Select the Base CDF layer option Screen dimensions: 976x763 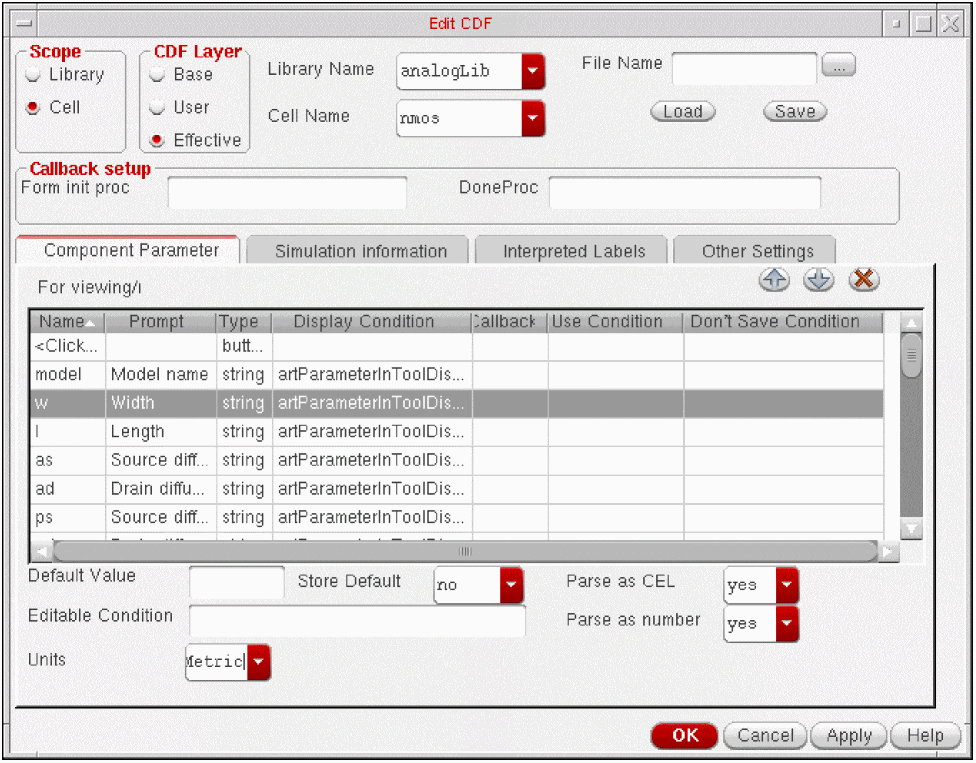click(x=157, y=75)
